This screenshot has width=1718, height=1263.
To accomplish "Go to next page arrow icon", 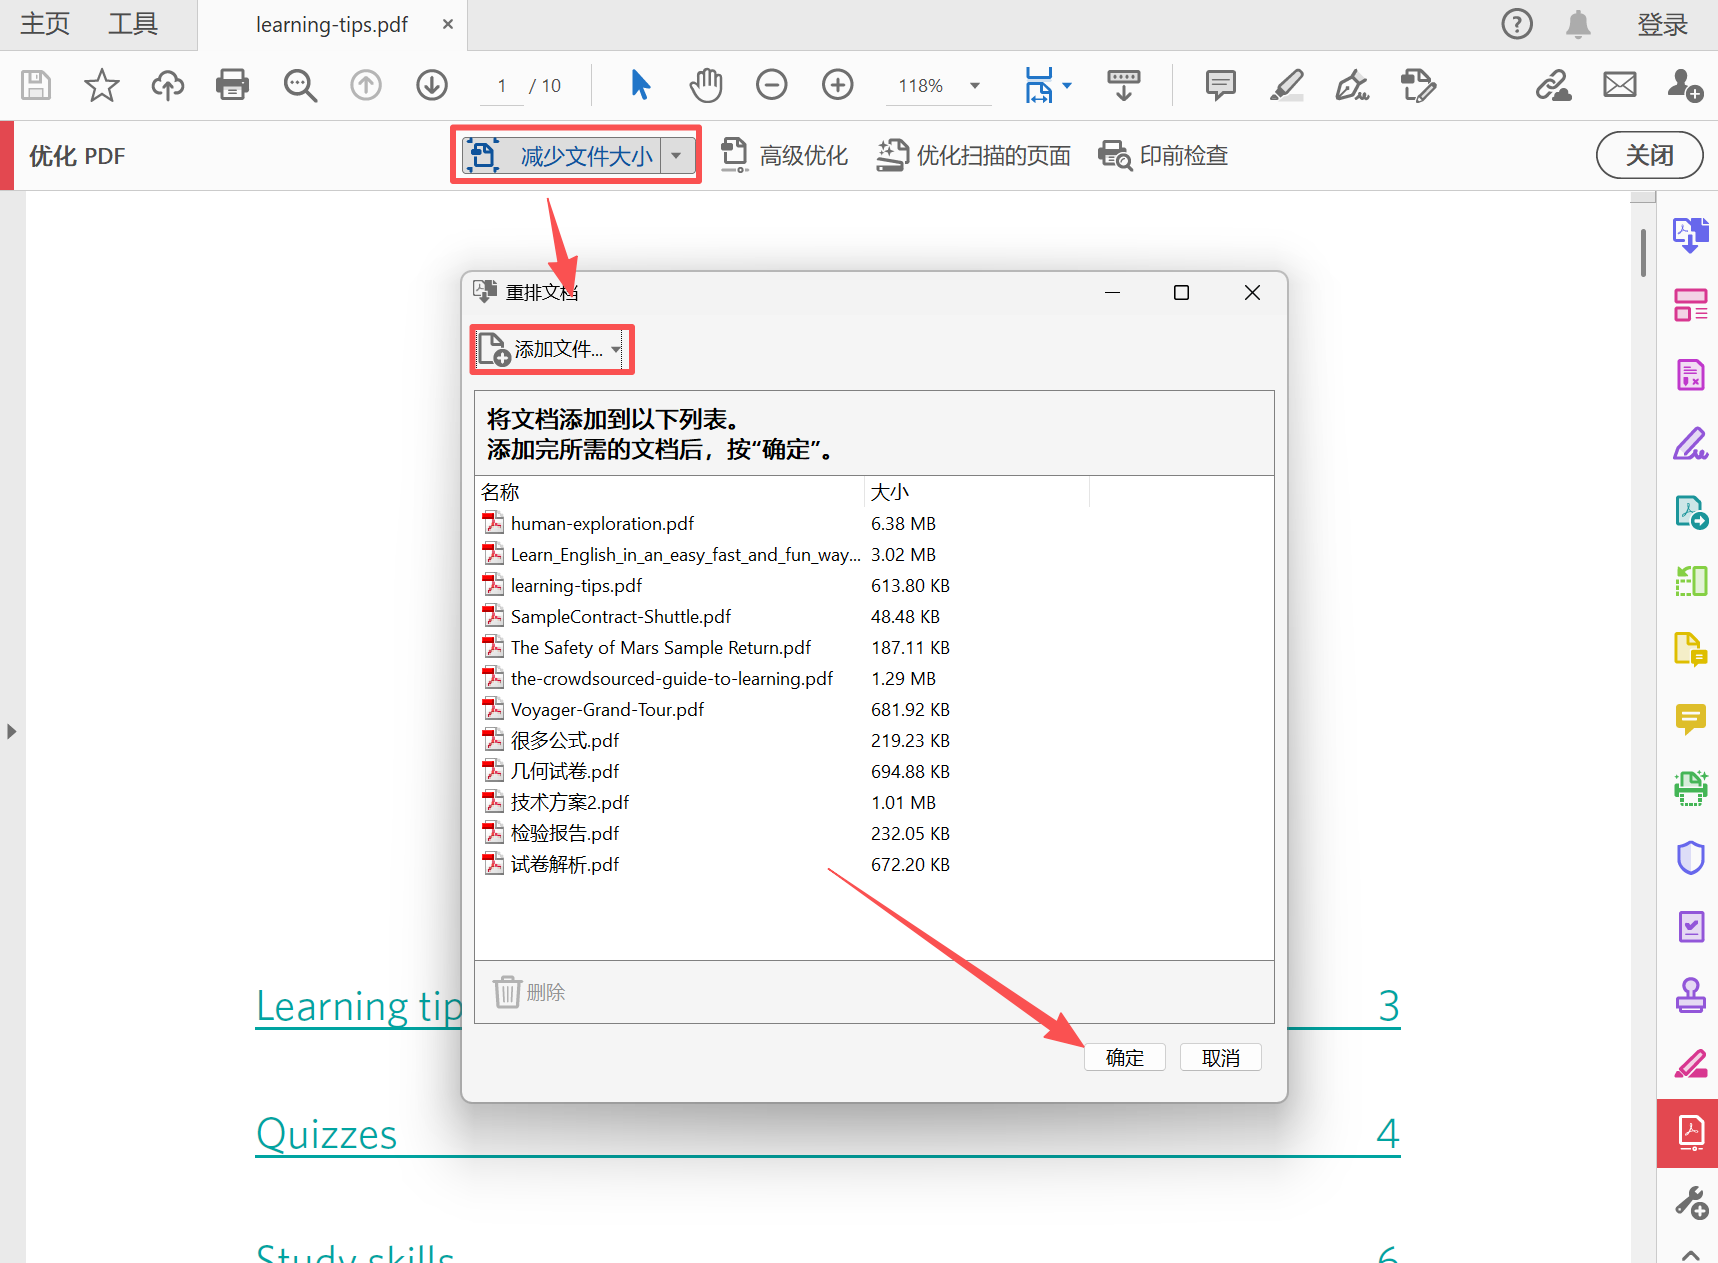I will click(432, 85).
